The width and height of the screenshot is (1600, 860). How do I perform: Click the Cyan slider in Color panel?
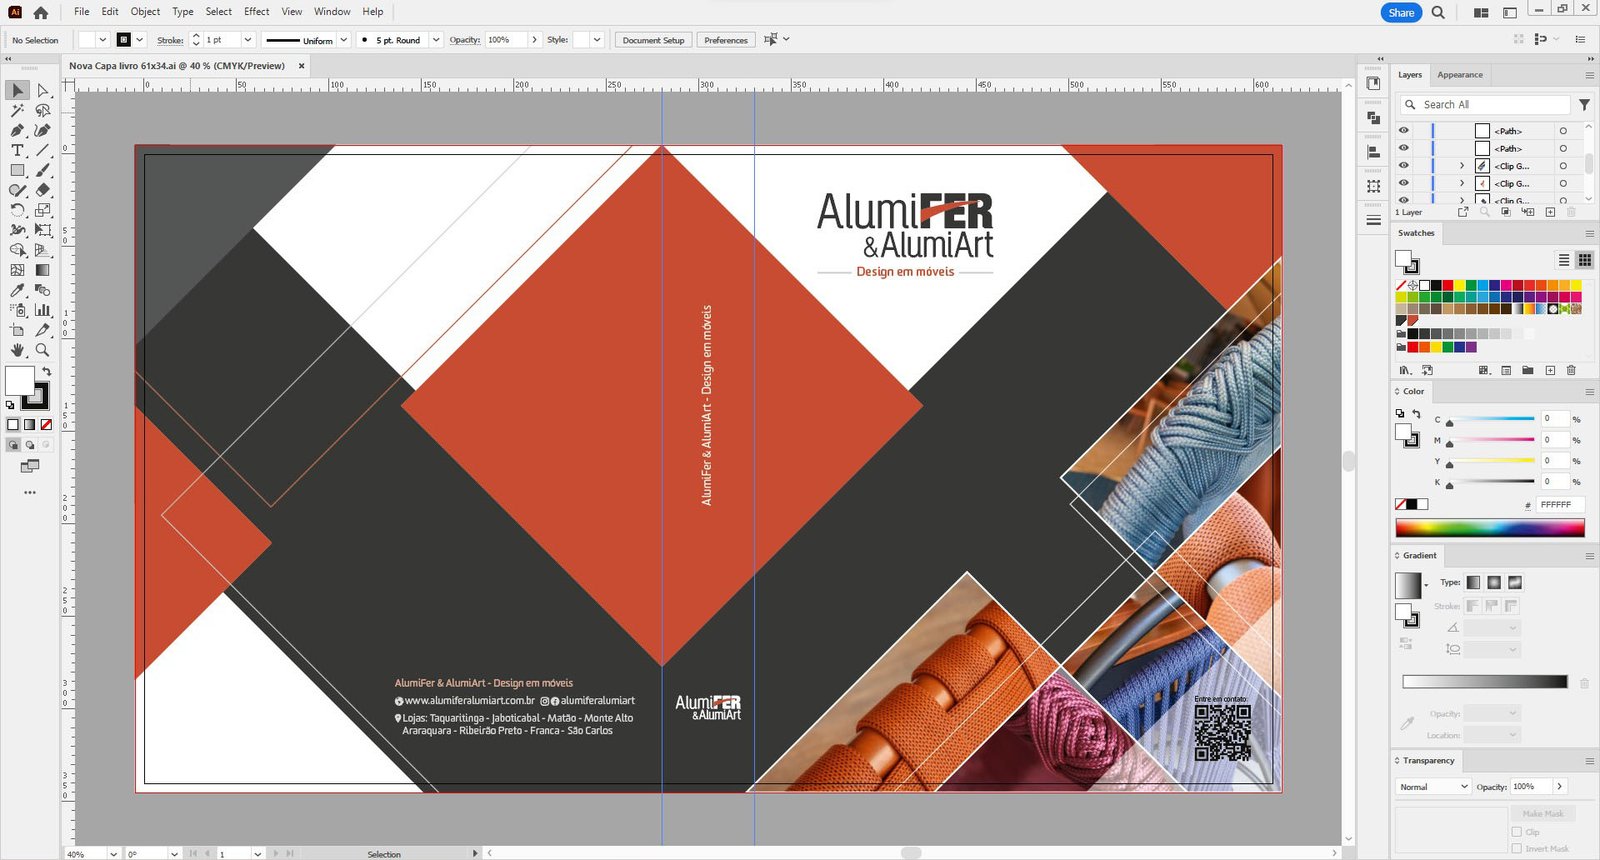[x=1490, y=419]
